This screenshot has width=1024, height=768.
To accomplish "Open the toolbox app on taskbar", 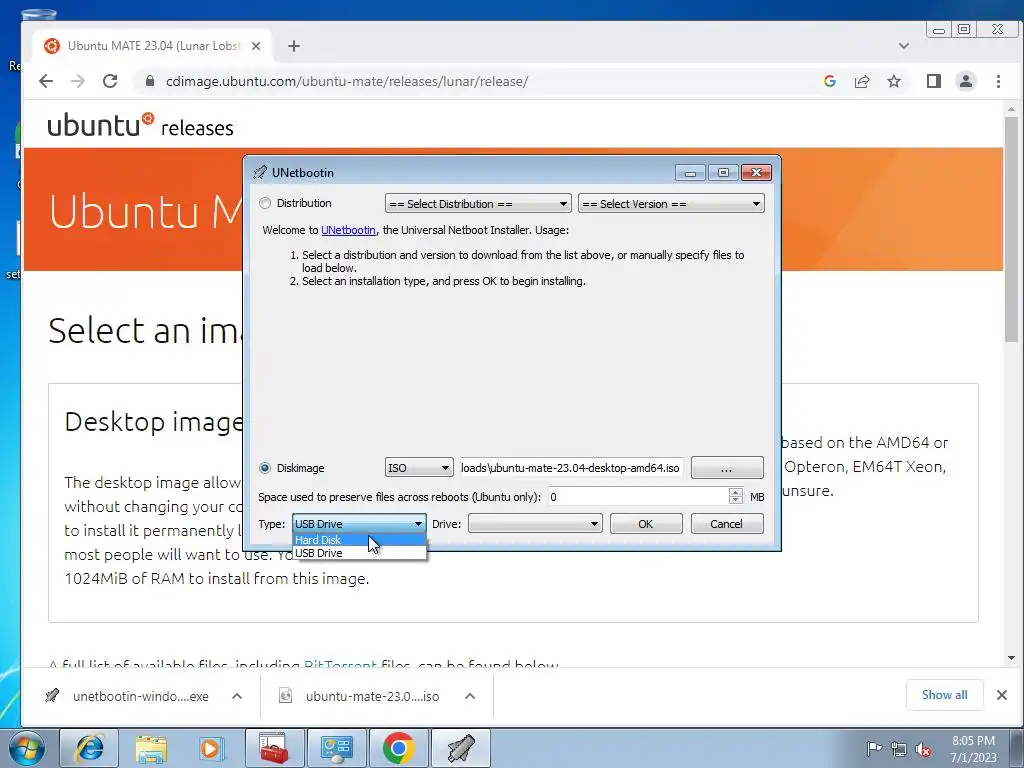I will tap(274, 748).
